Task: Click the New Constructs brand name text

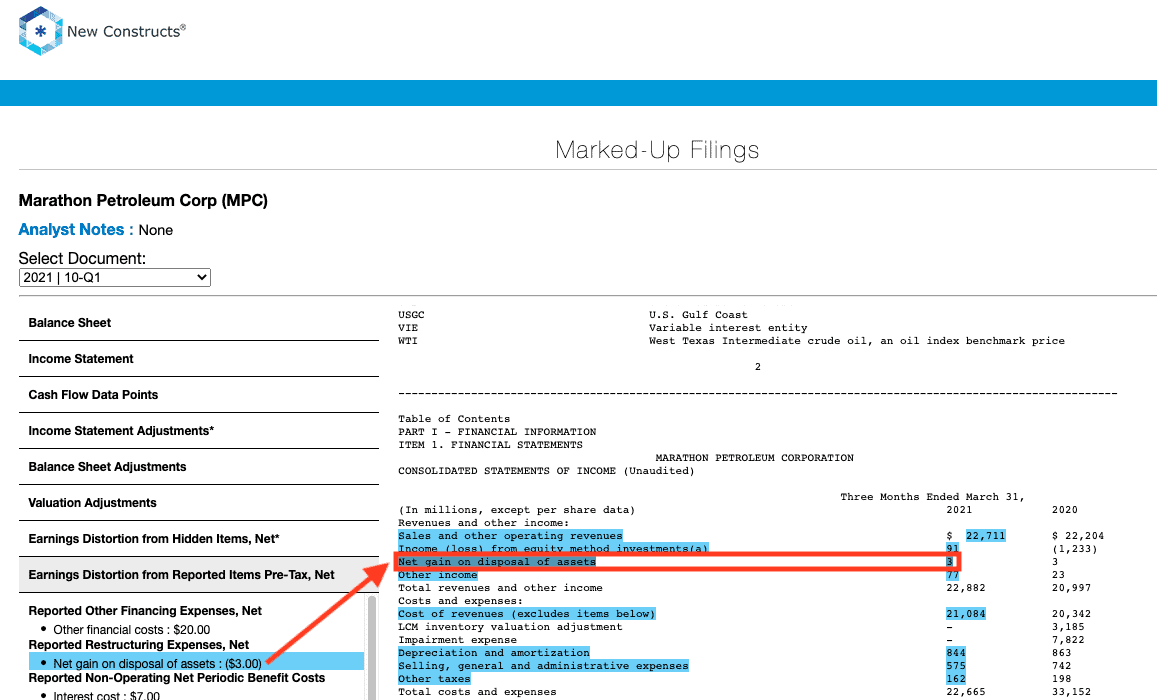Action: pyautogui.click(x=126, y=31)
